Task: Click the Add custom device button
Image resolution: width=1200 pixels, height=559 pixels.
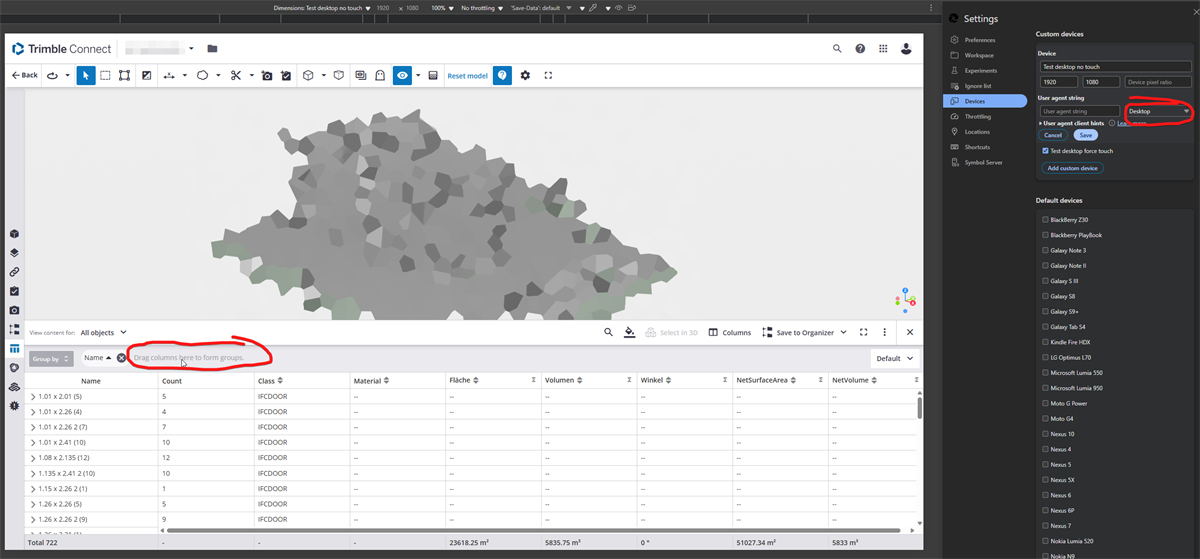Action: tap(1072, 168)
